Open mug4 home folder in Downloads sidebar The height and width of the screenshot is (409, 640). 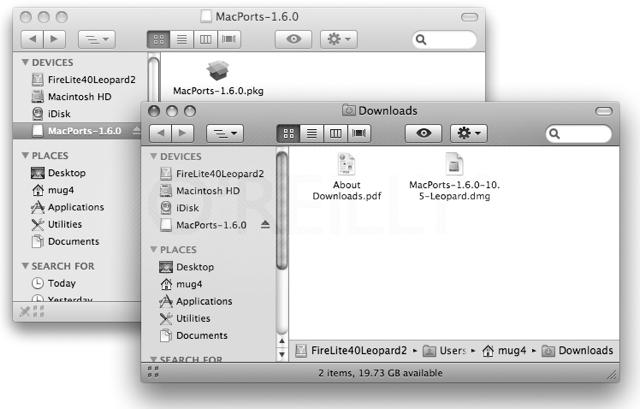181,285
